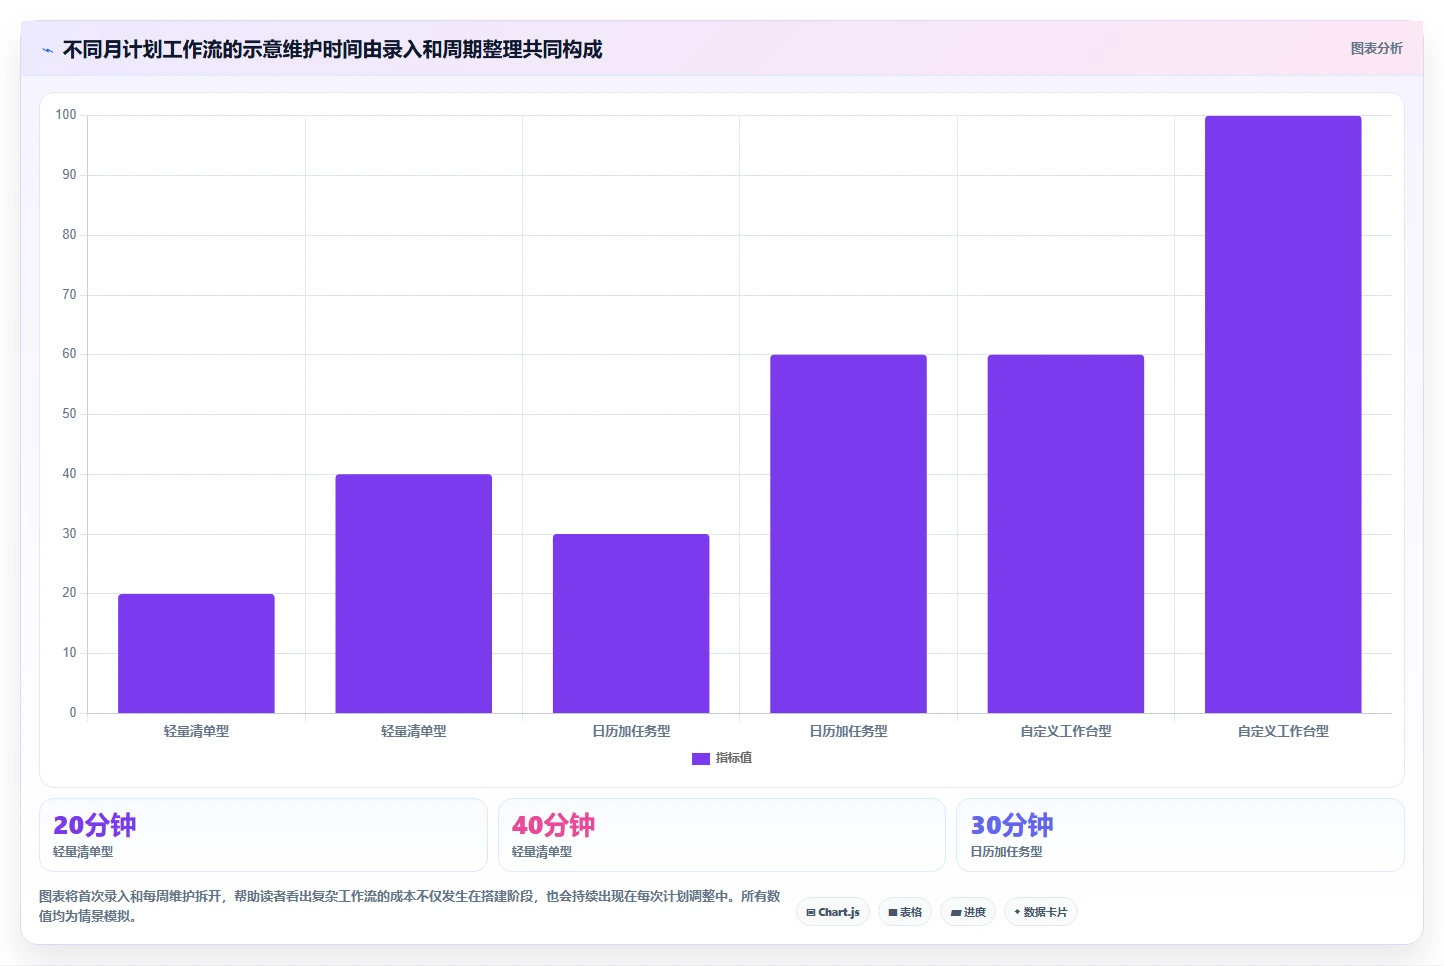Screen dimensions: 1444x966
Task: Open the 图表分析 label in the header
Action: [x=1376, y=48]
